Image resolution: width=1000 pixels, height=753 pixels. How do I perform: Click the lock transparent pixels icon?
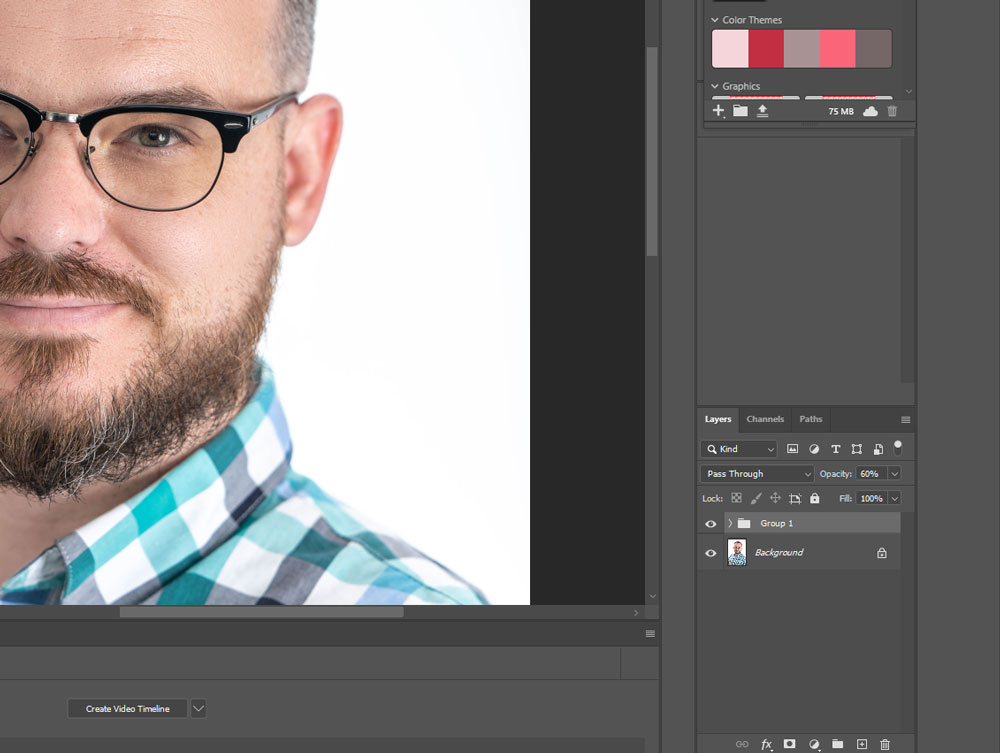click(736, 498)
